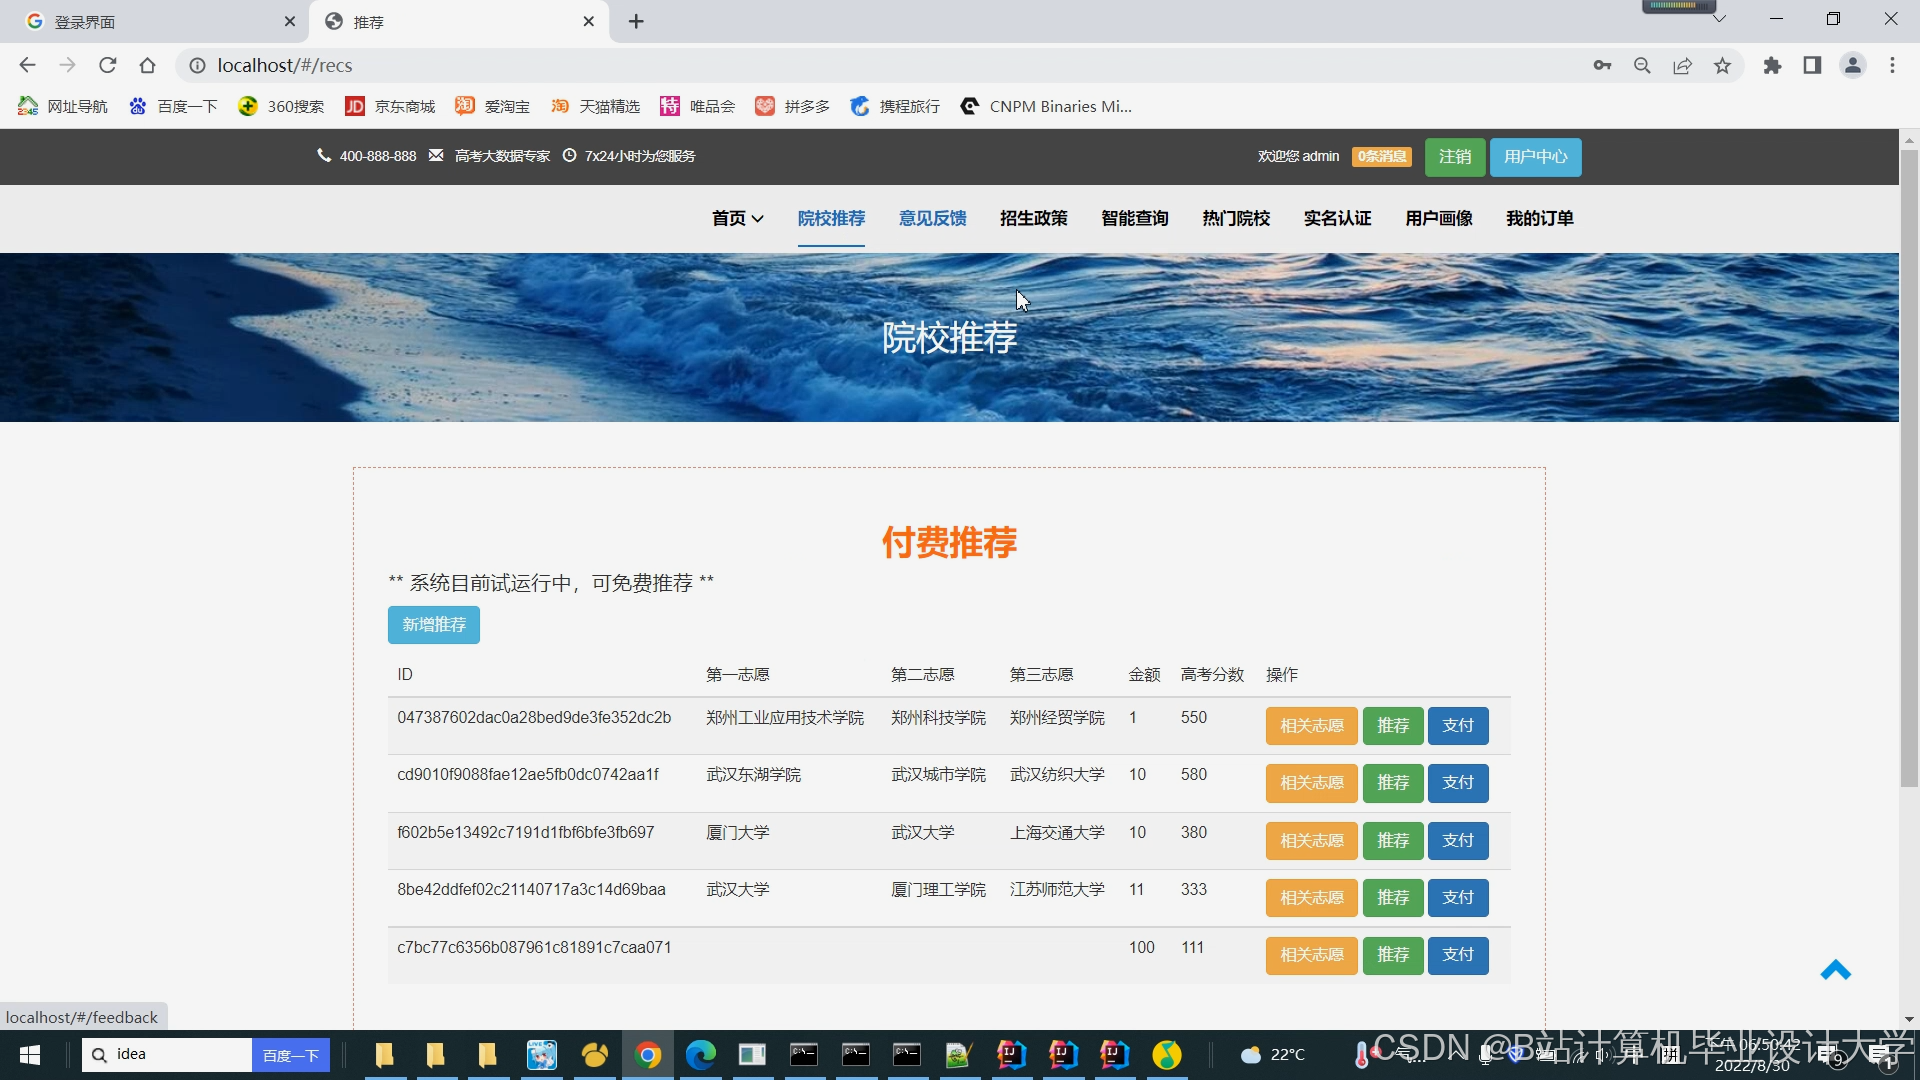
Task: Open the browser zoom magnifier icon
Action: (x=1642, y=66)
